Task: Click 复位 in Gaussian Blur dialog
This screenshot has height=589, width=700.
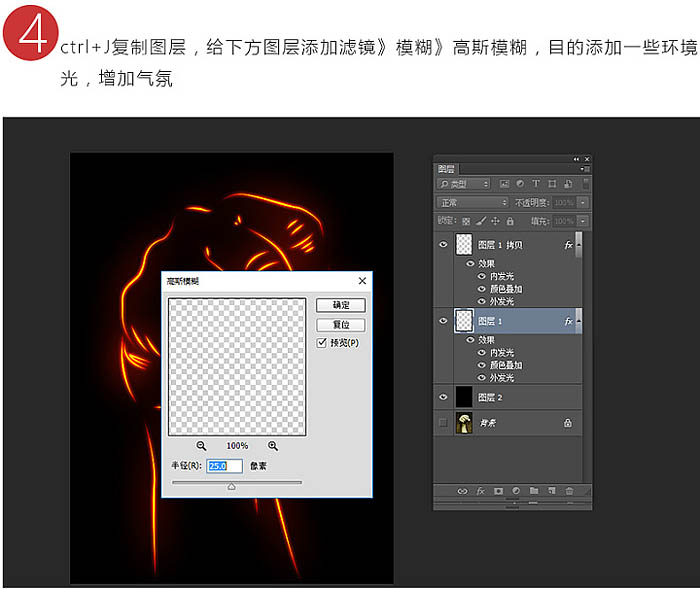Action: (x=341, y=325)
